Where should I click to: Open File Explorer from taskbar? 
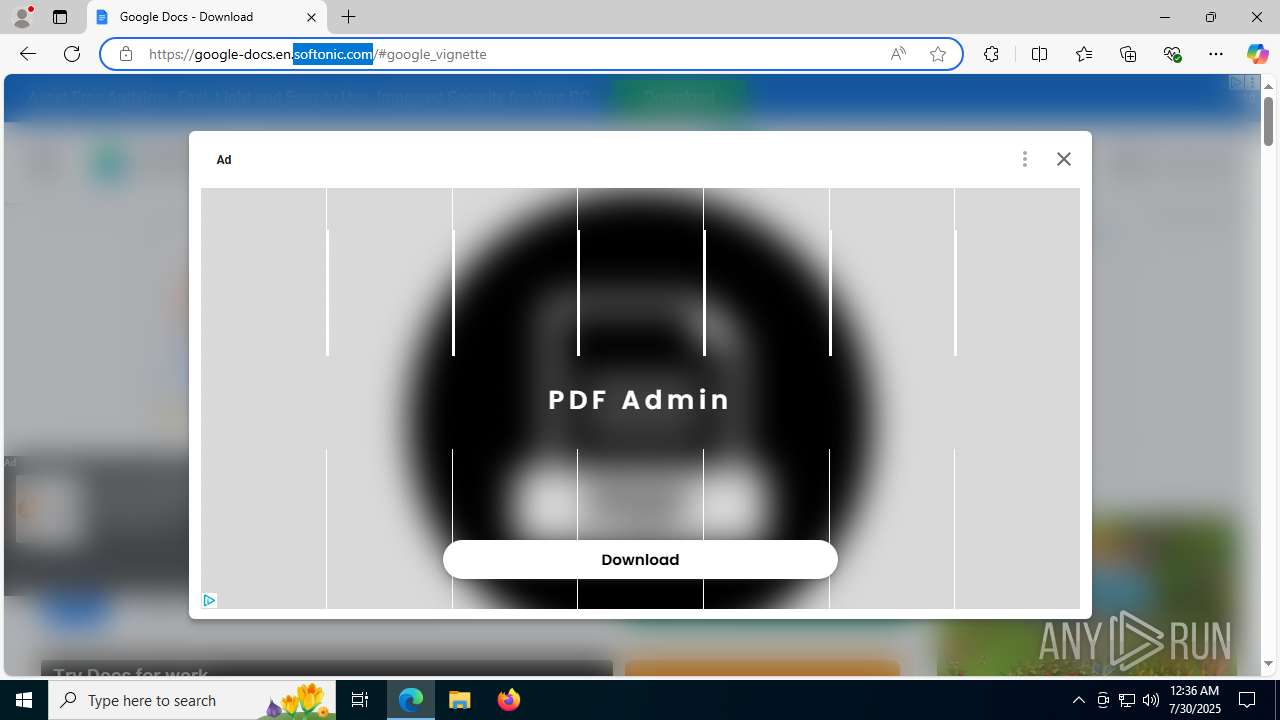click(x=460, y=700)
